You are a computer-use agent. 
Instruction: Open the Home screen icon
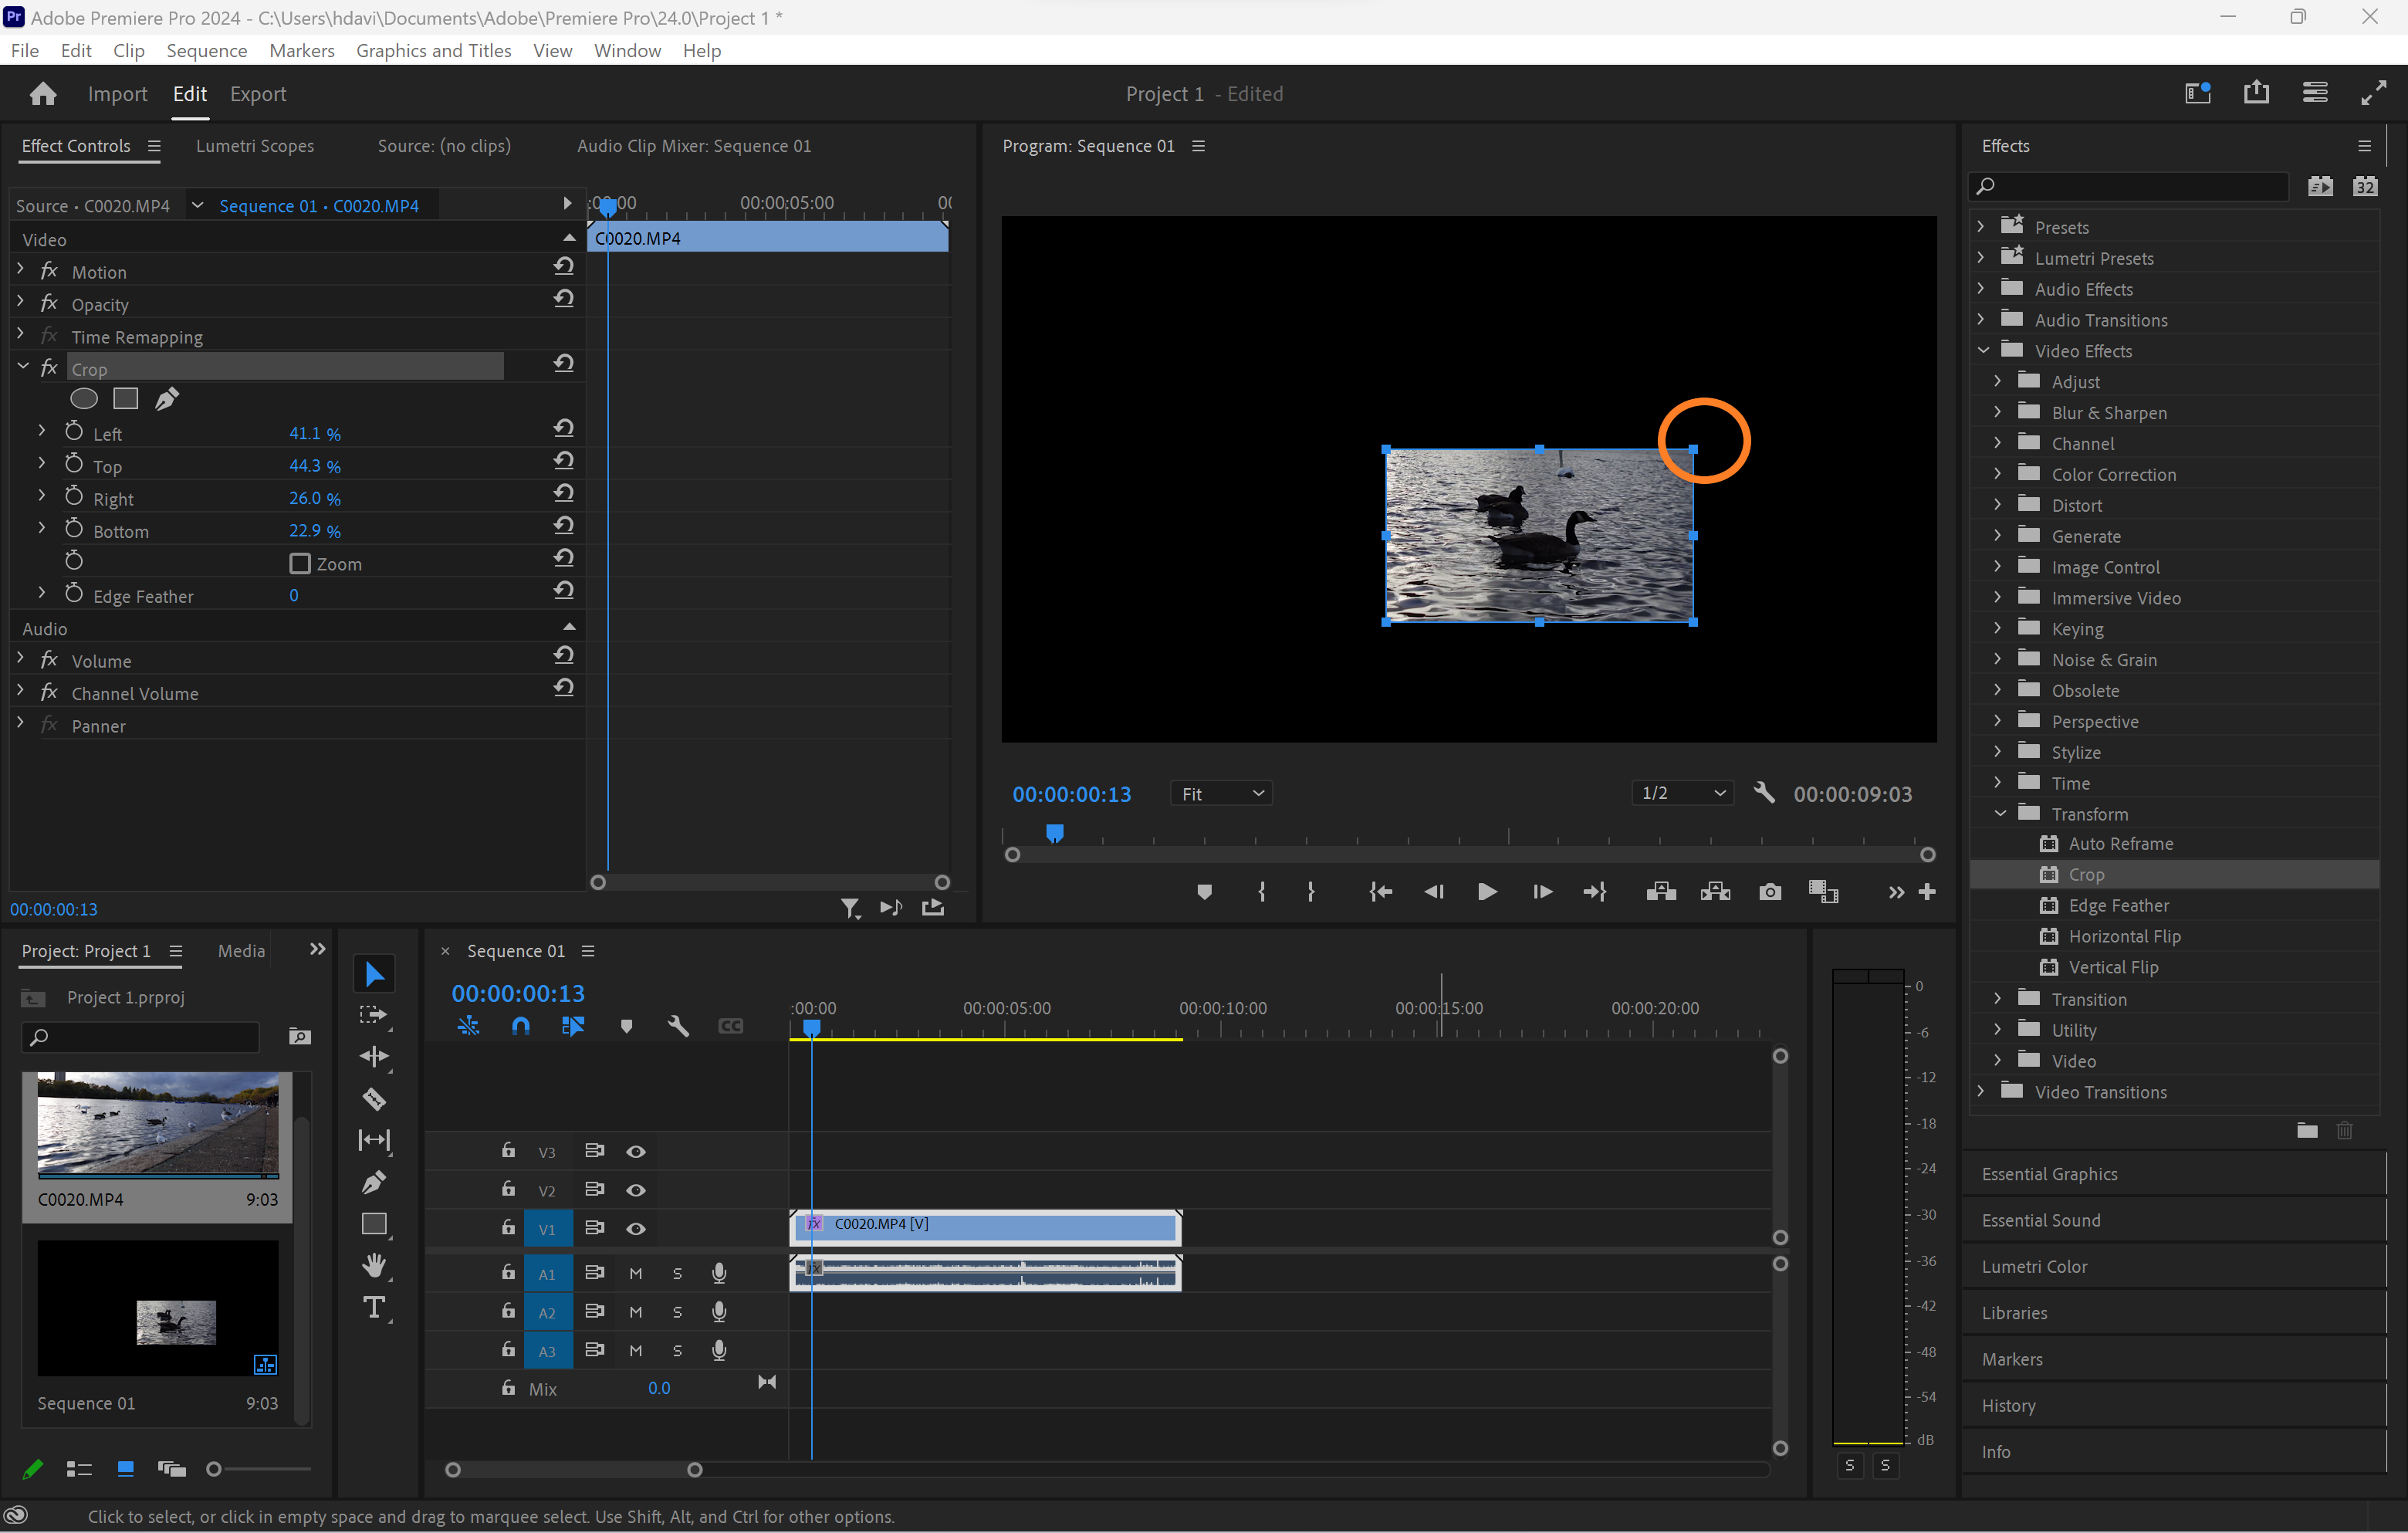pos(43,94)
